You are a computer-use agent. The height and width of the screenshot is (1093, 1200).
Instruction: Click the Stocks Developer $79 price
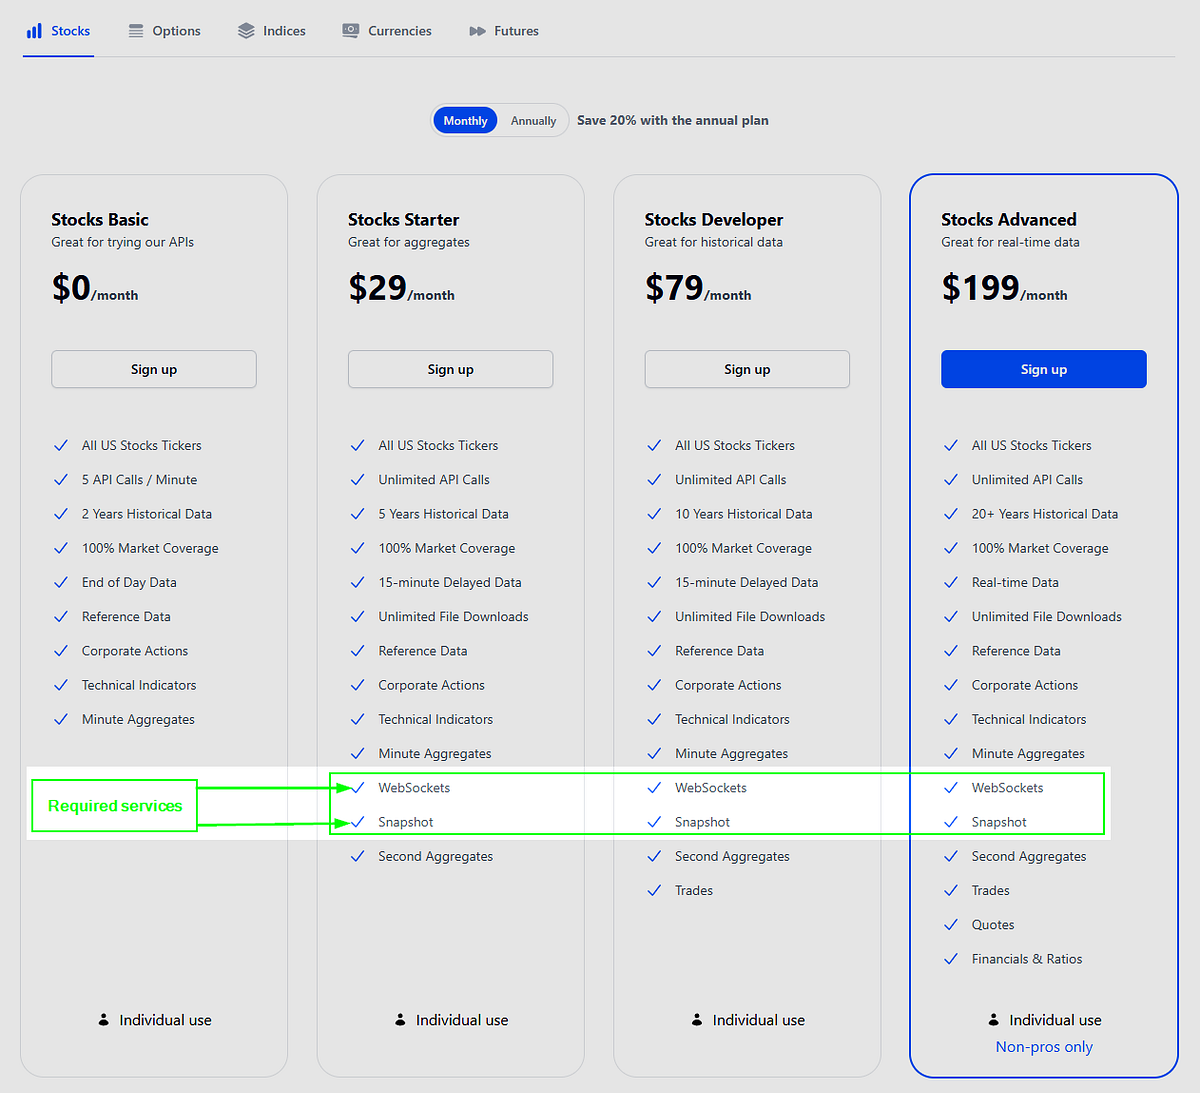tap(675, 288)
